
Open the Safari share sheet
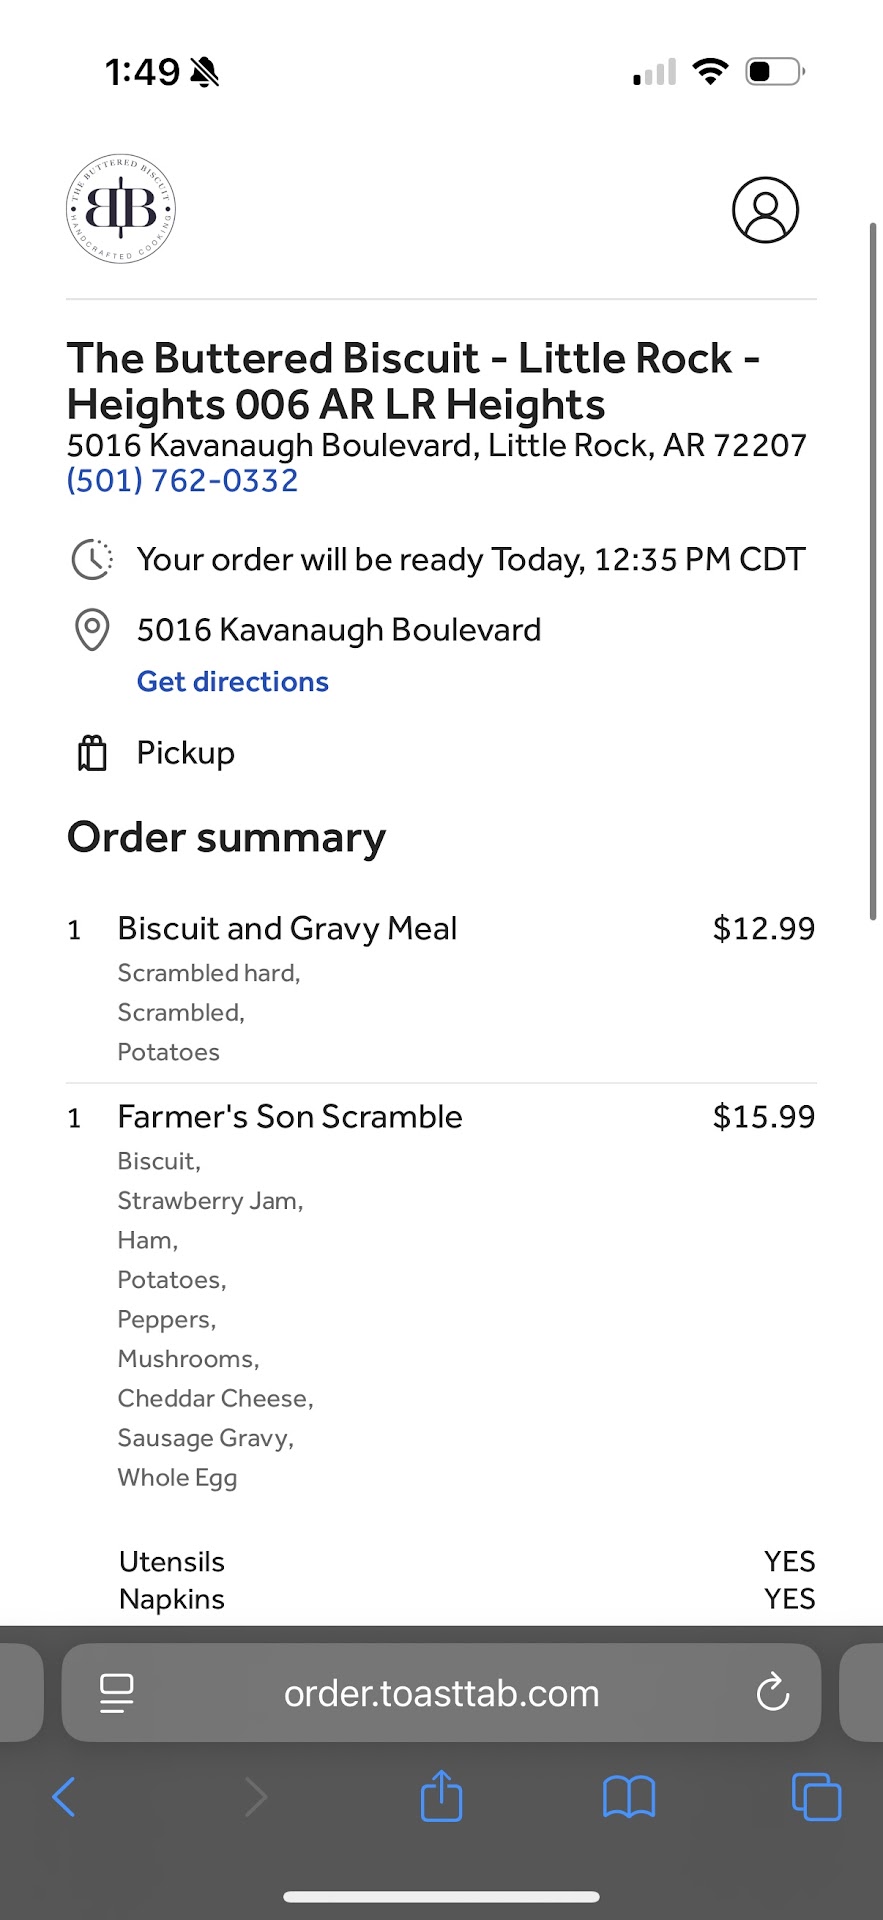441,1796
